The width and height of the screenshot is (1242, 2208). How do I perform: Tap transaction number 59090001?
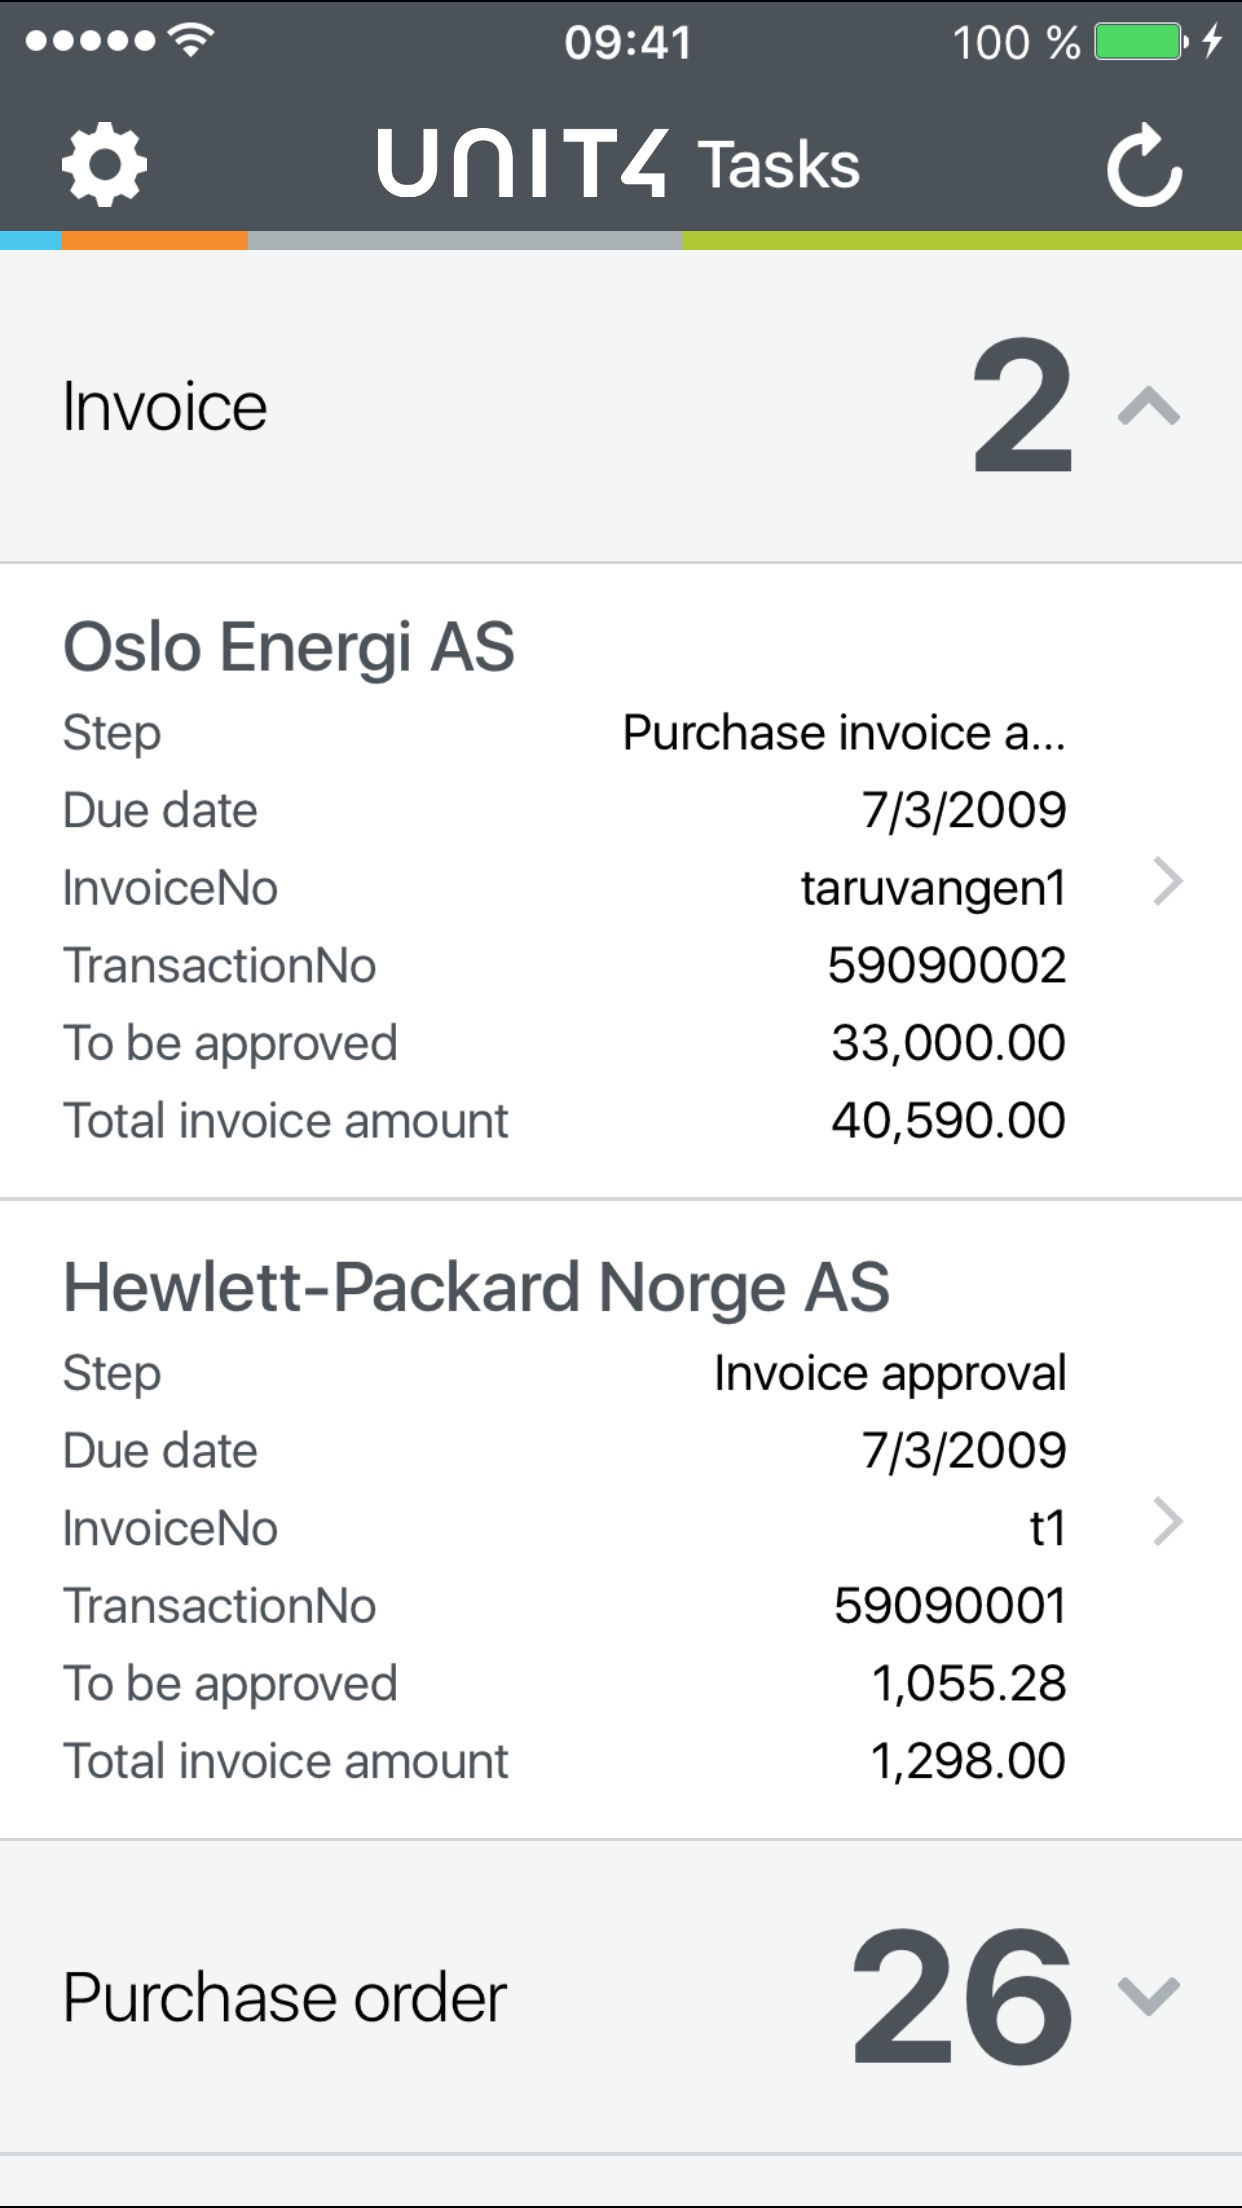[949, 1606]
